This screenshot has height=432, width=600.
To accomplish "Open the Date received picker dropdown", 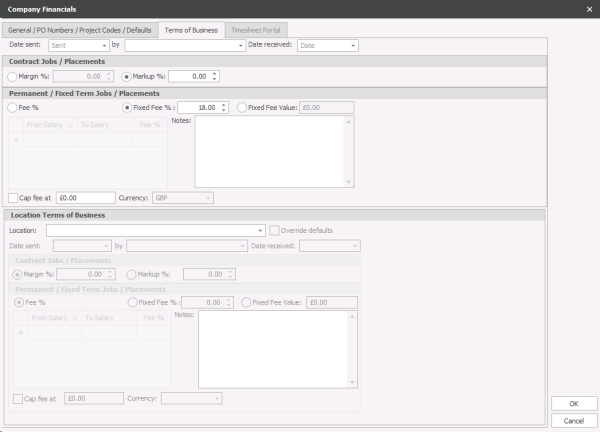I will coord(352,46).
